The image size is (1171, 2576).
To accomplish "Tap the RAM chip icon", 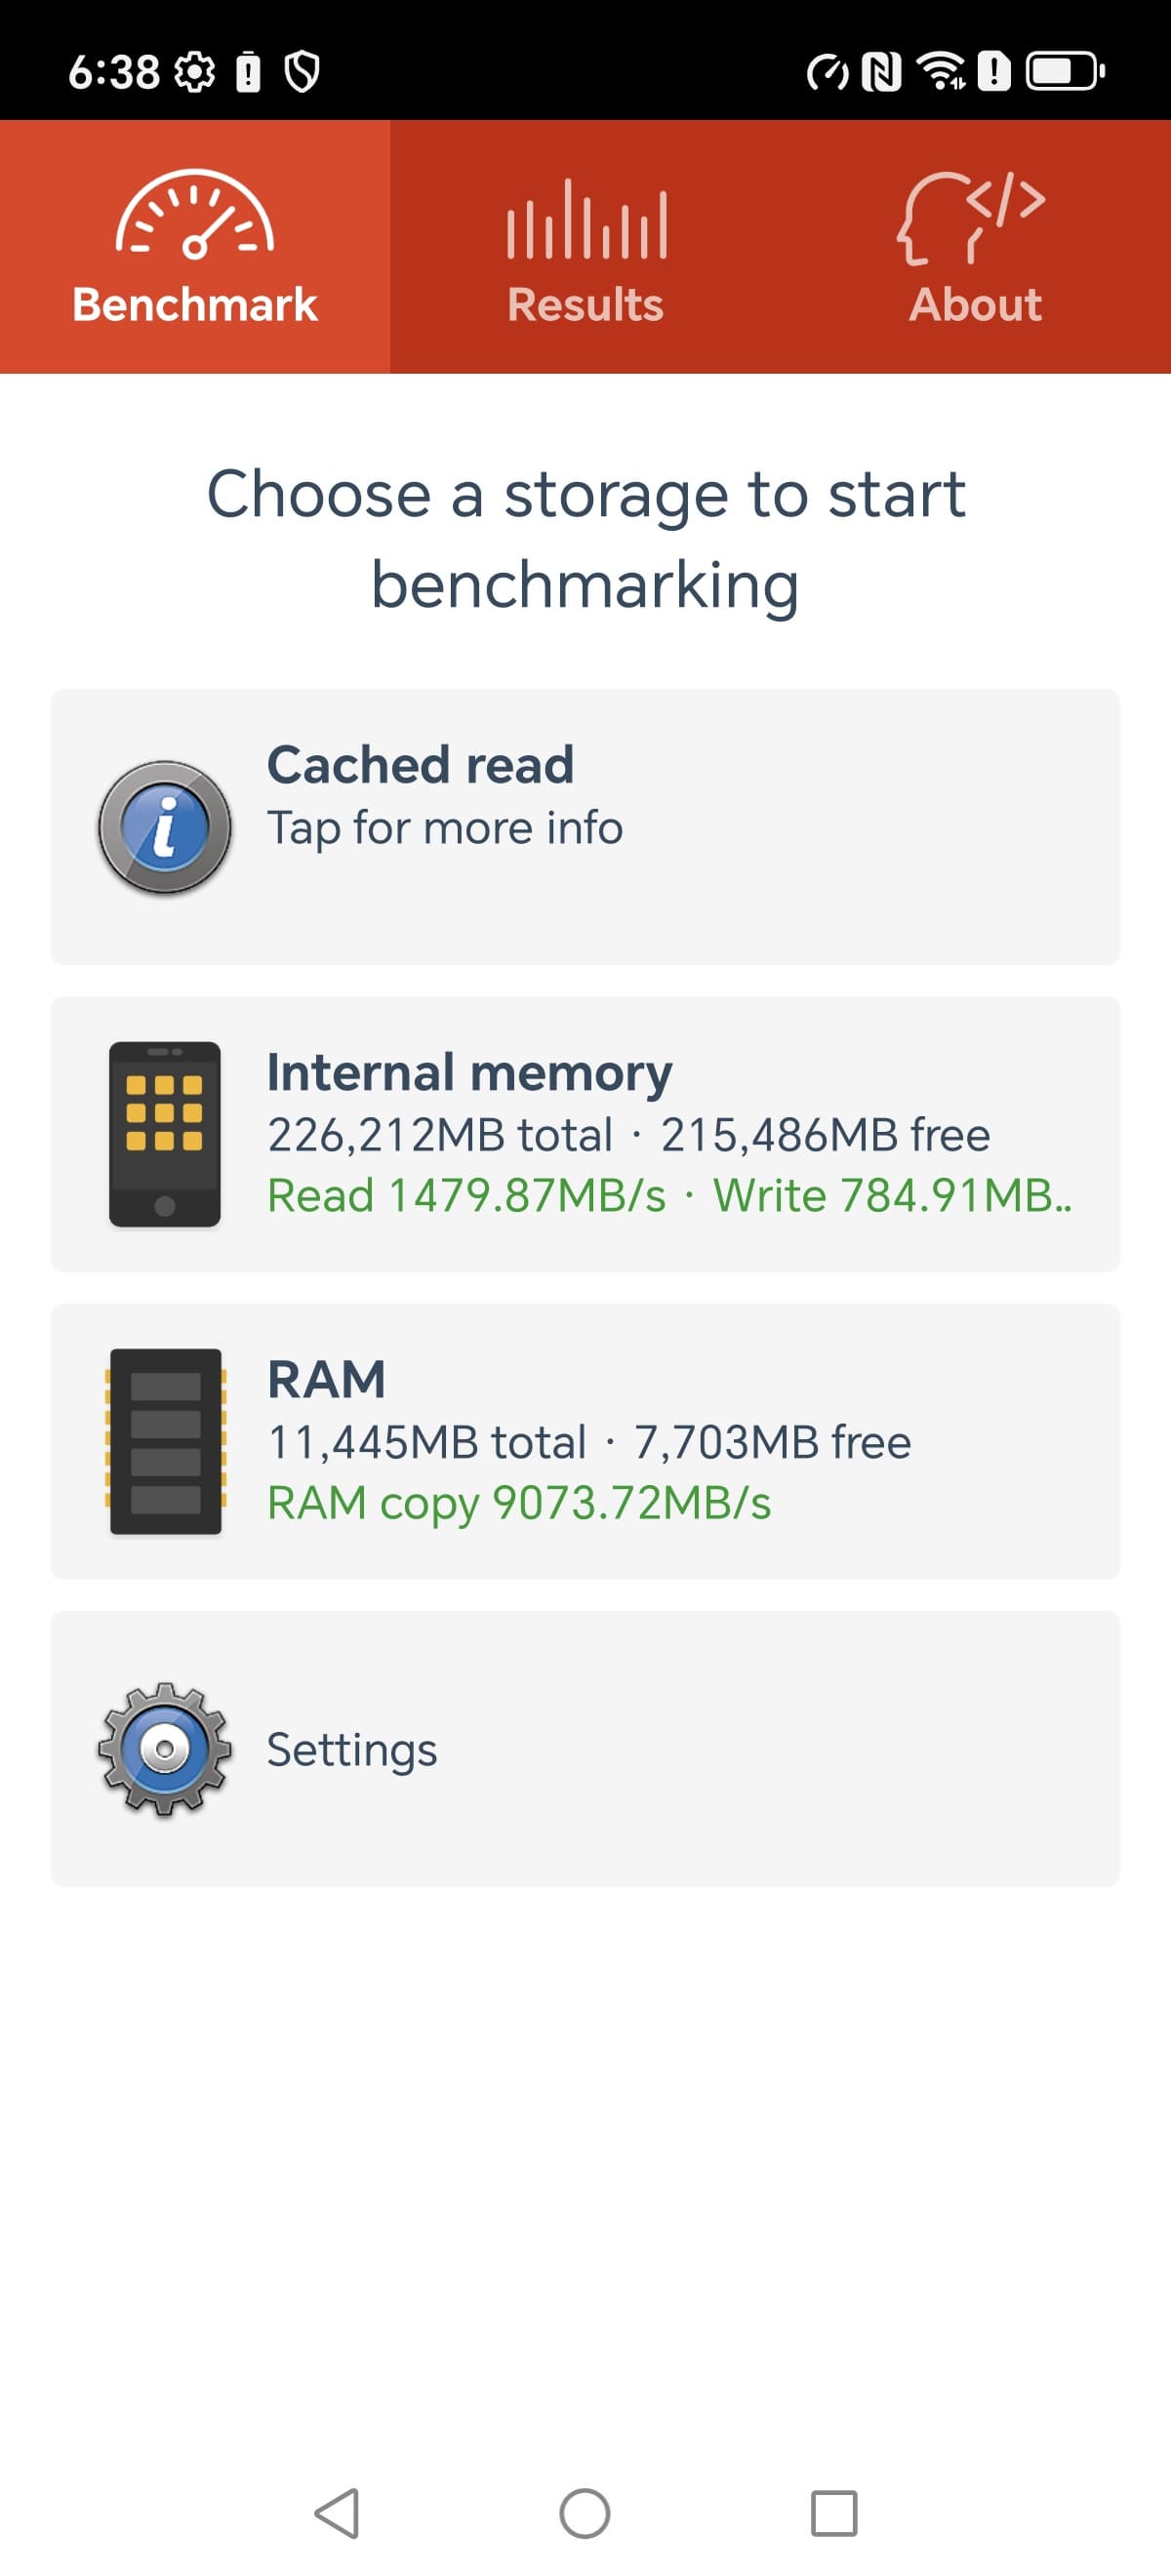I will 165,1441.
